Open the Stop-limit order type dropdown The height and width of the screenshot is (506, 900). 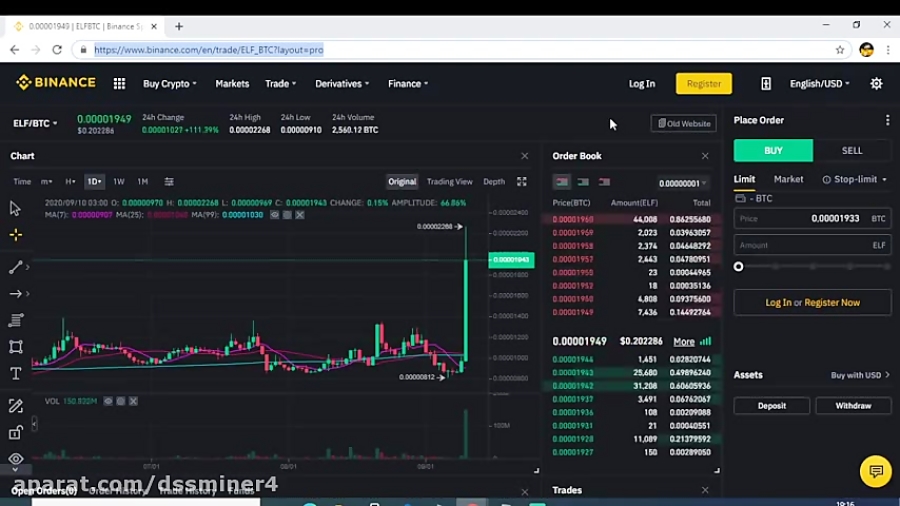pos(855,180)
